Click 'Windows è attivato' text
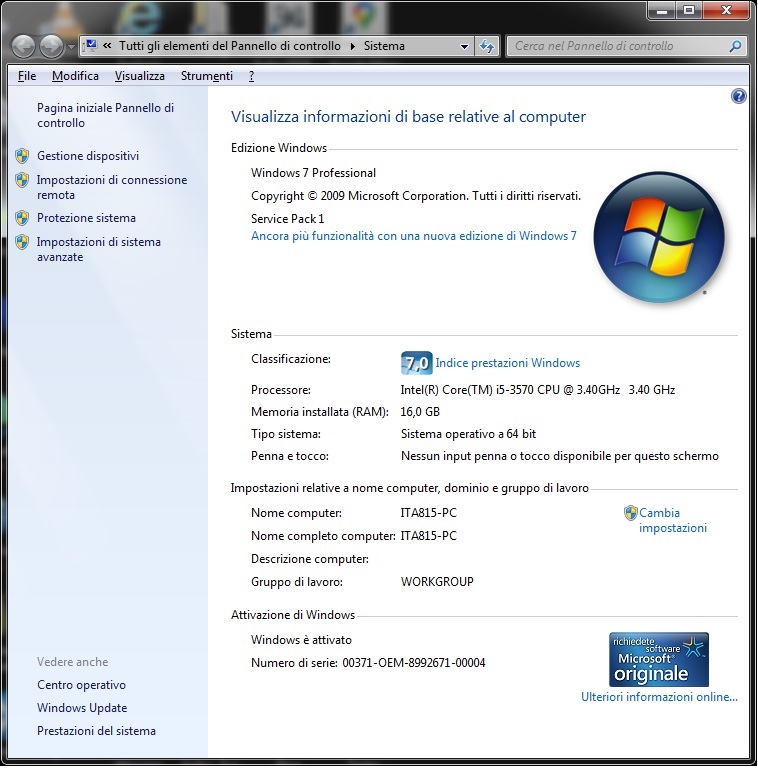 pos(301,640)
